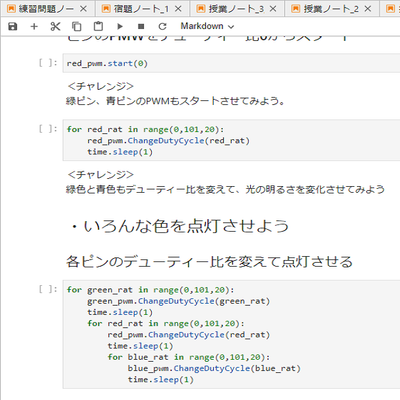
Task: Stop the kernel with square icon
Action: pos(141,26)
